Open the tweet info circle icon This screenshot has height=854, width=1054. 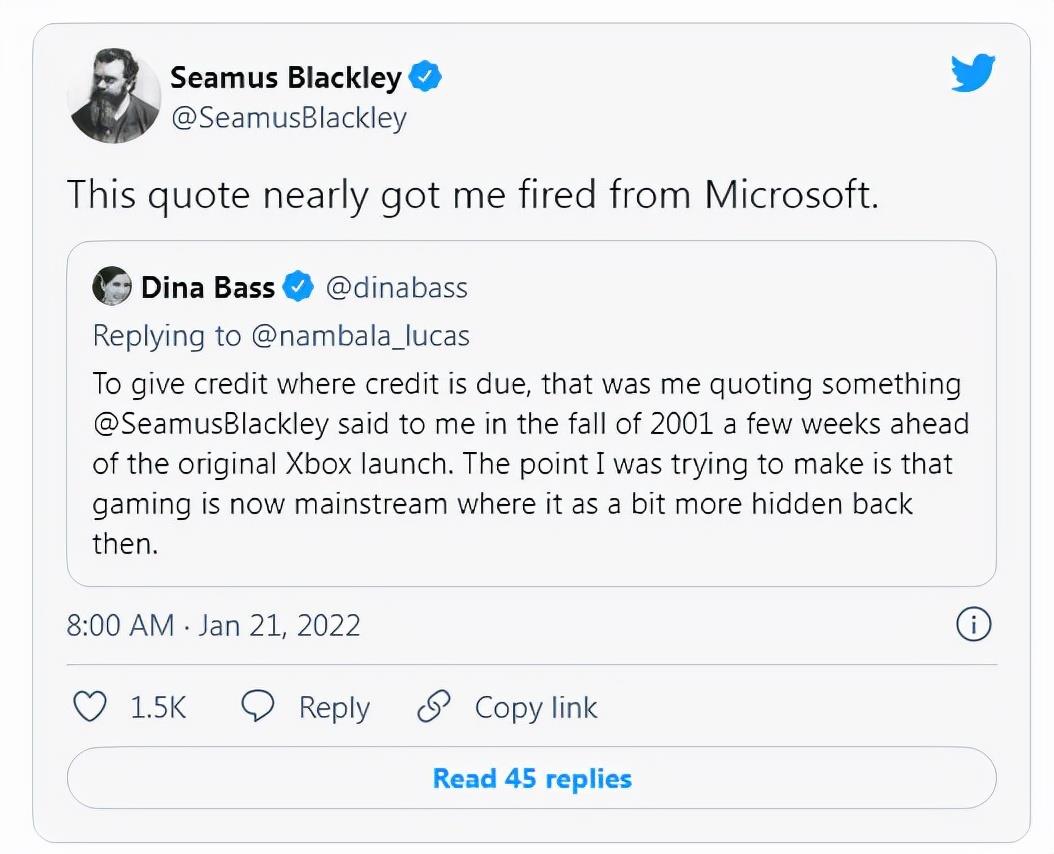pos(973,625)
